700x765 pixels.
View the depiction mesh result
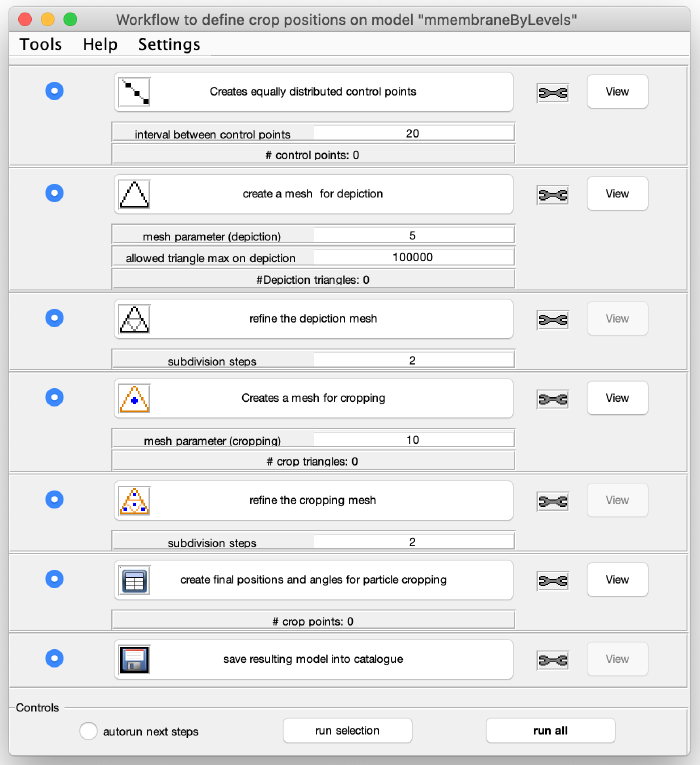tap(618, 194)
